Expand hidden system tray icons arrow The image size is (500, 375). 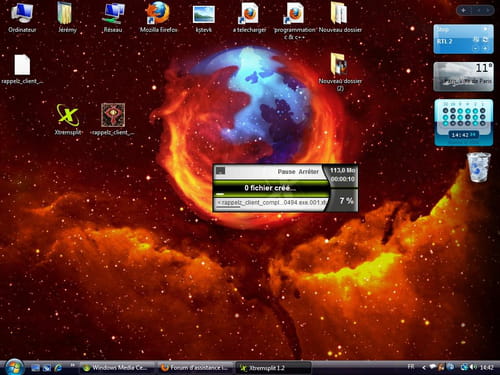(x=424, y=368)
